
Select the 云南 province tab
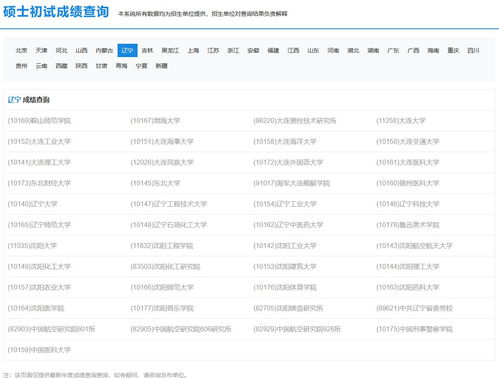coord(41,66)
